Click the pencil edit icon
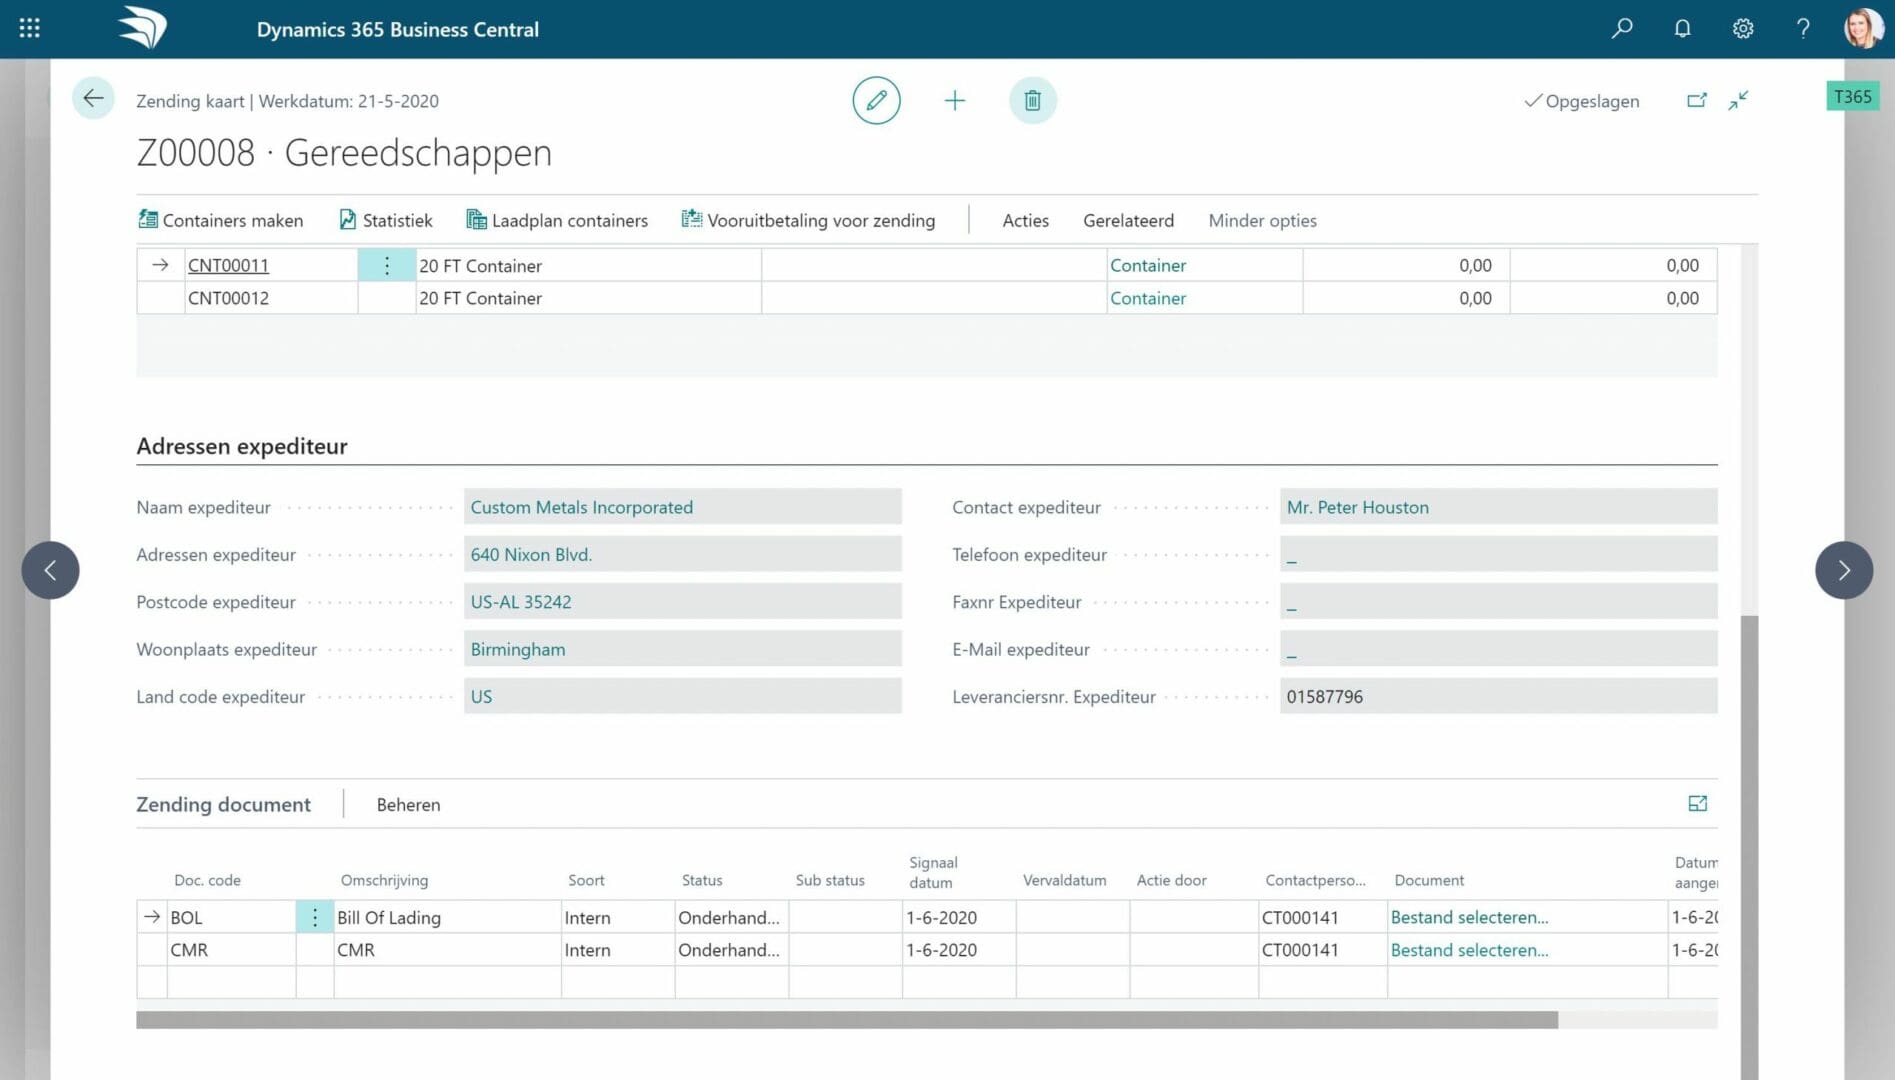 (x=876, y=101)
